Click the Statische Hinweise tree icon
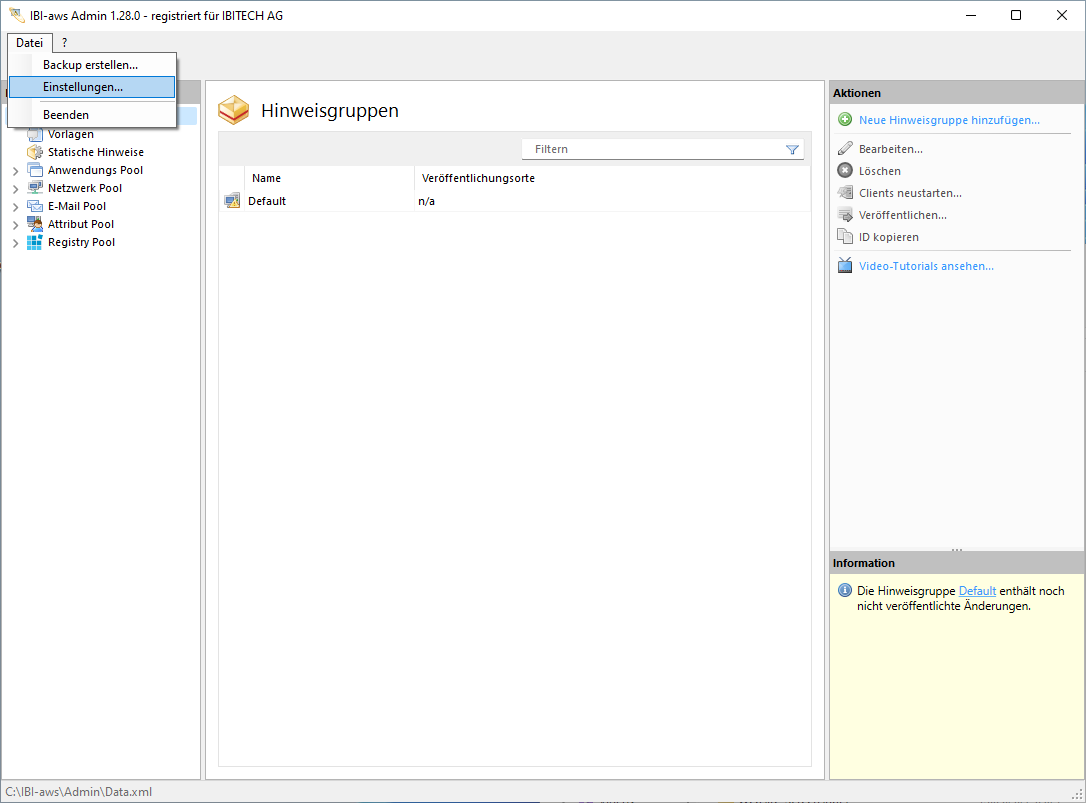Viewport: 1086px width, 803px height. coord(35,152)
